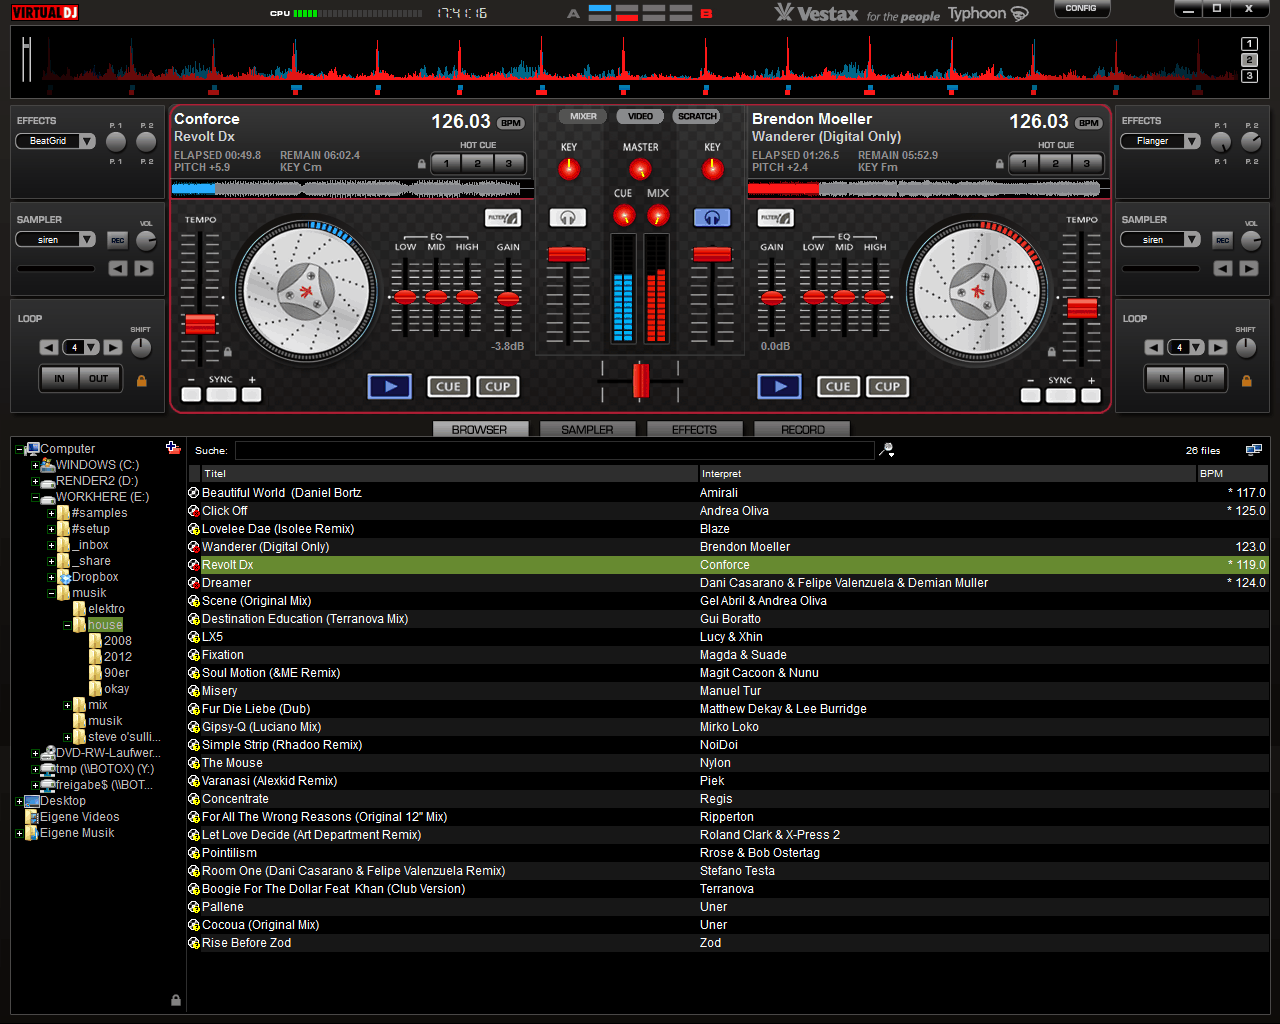Click right deck play button
This screenshot has height=1024, width=1280.
(x=779, y=386)
